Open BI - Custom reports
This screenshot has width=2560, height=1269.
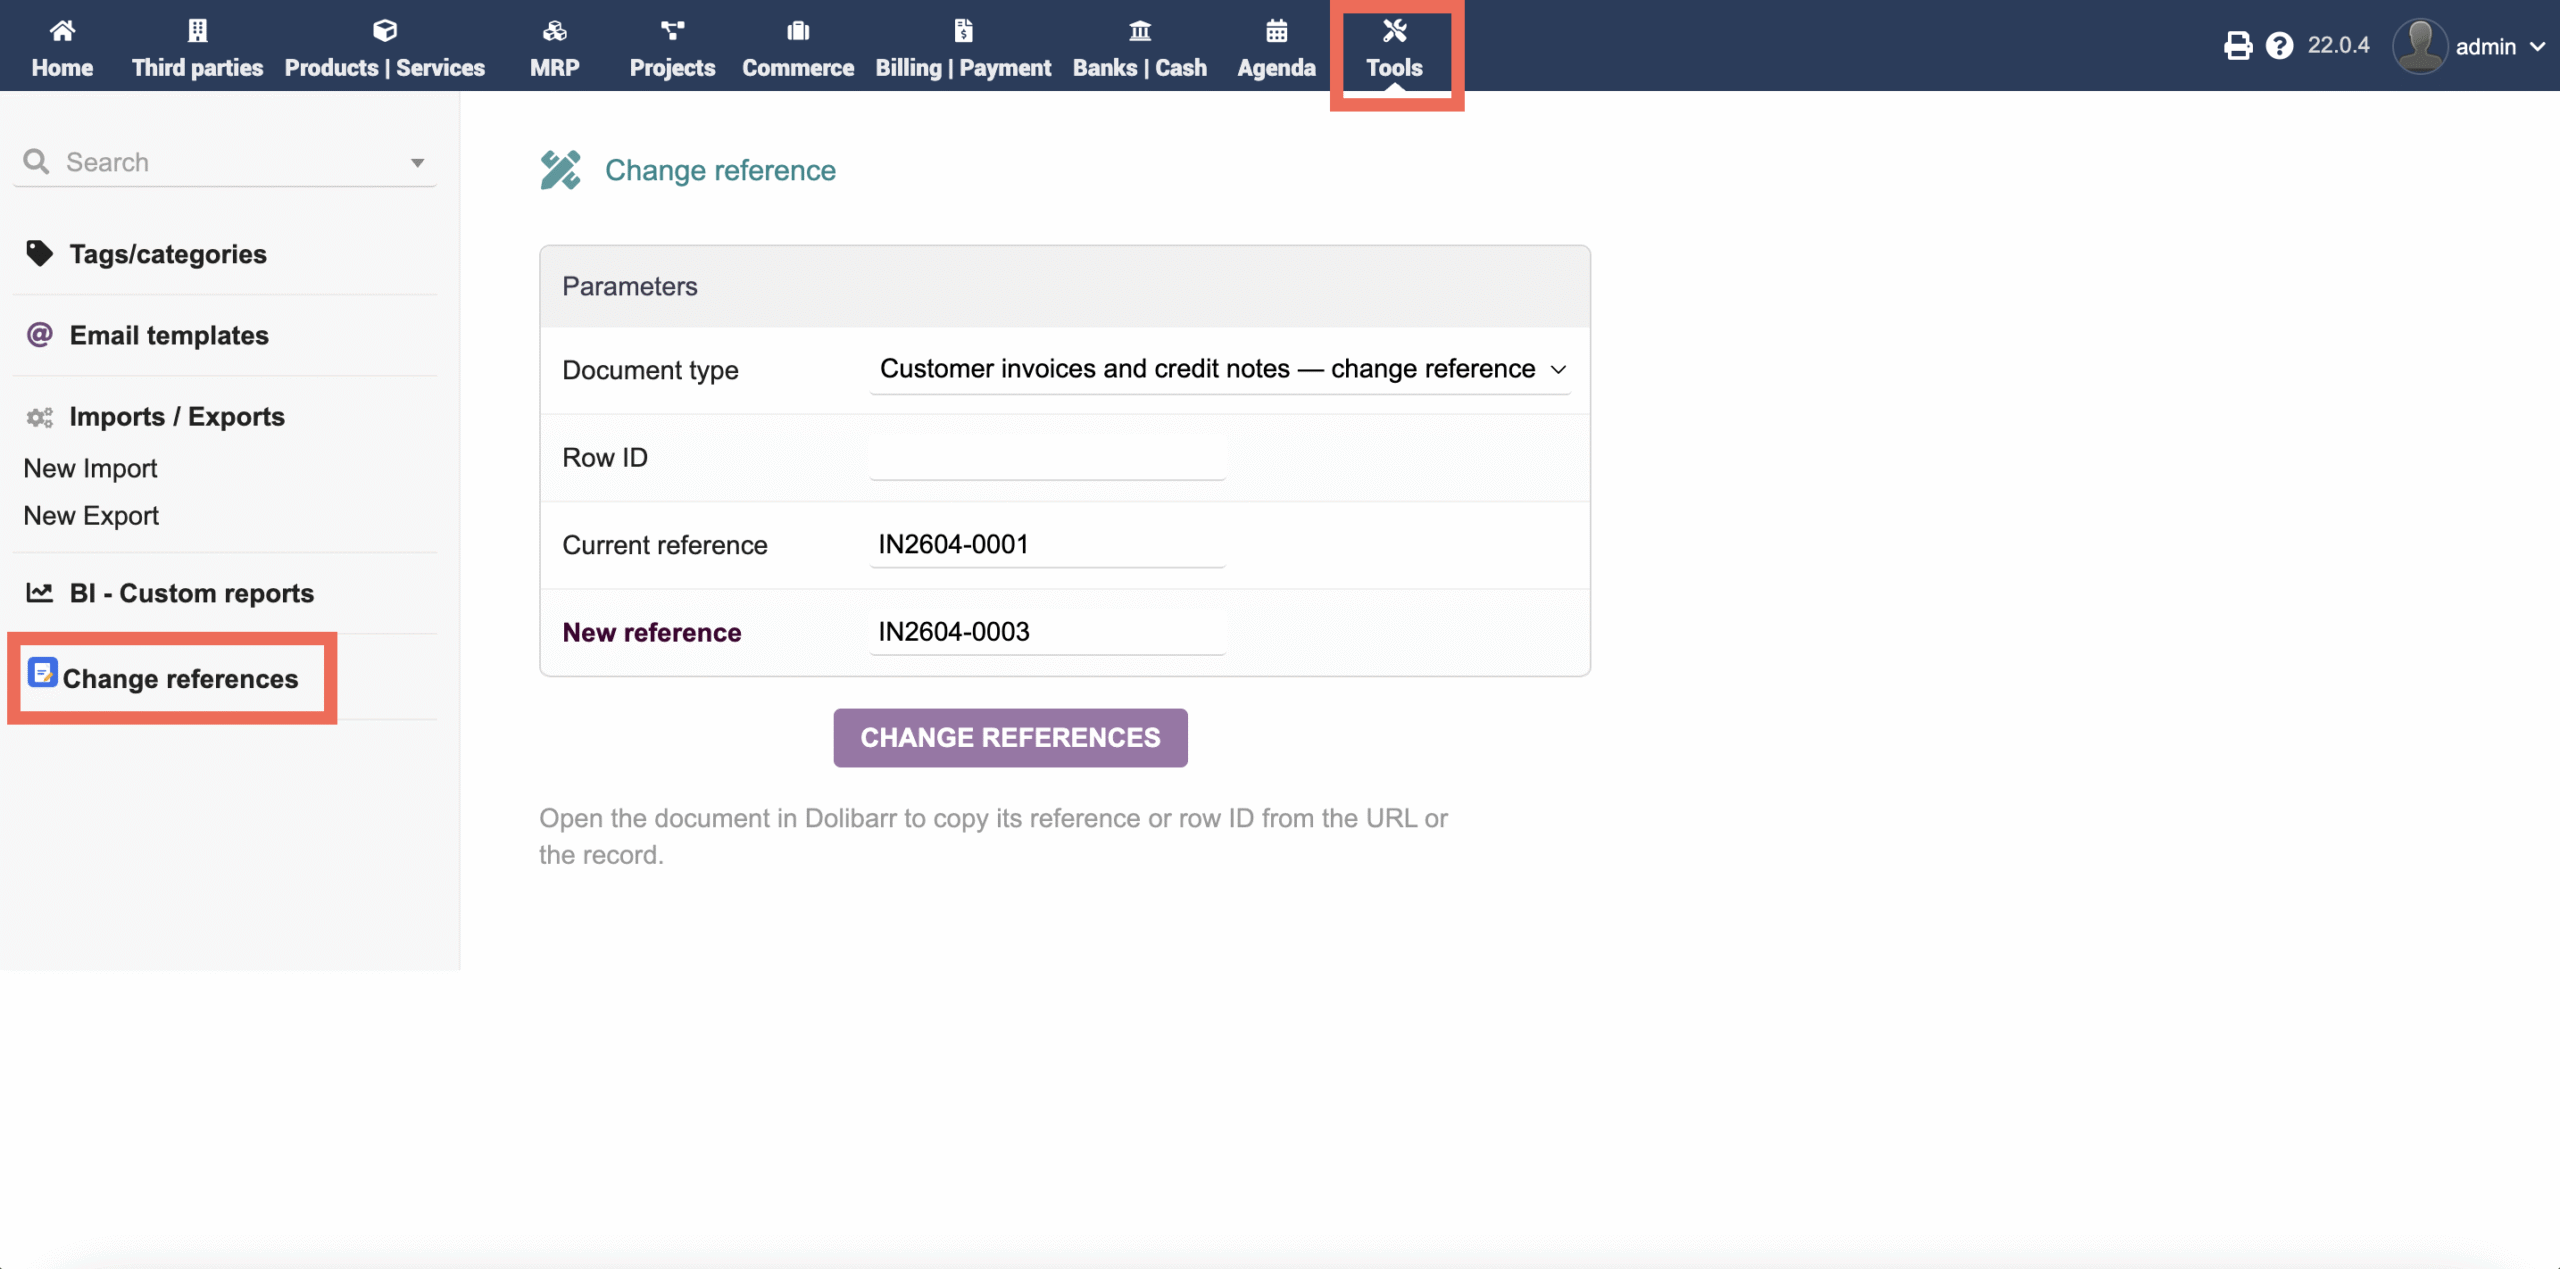190,592
